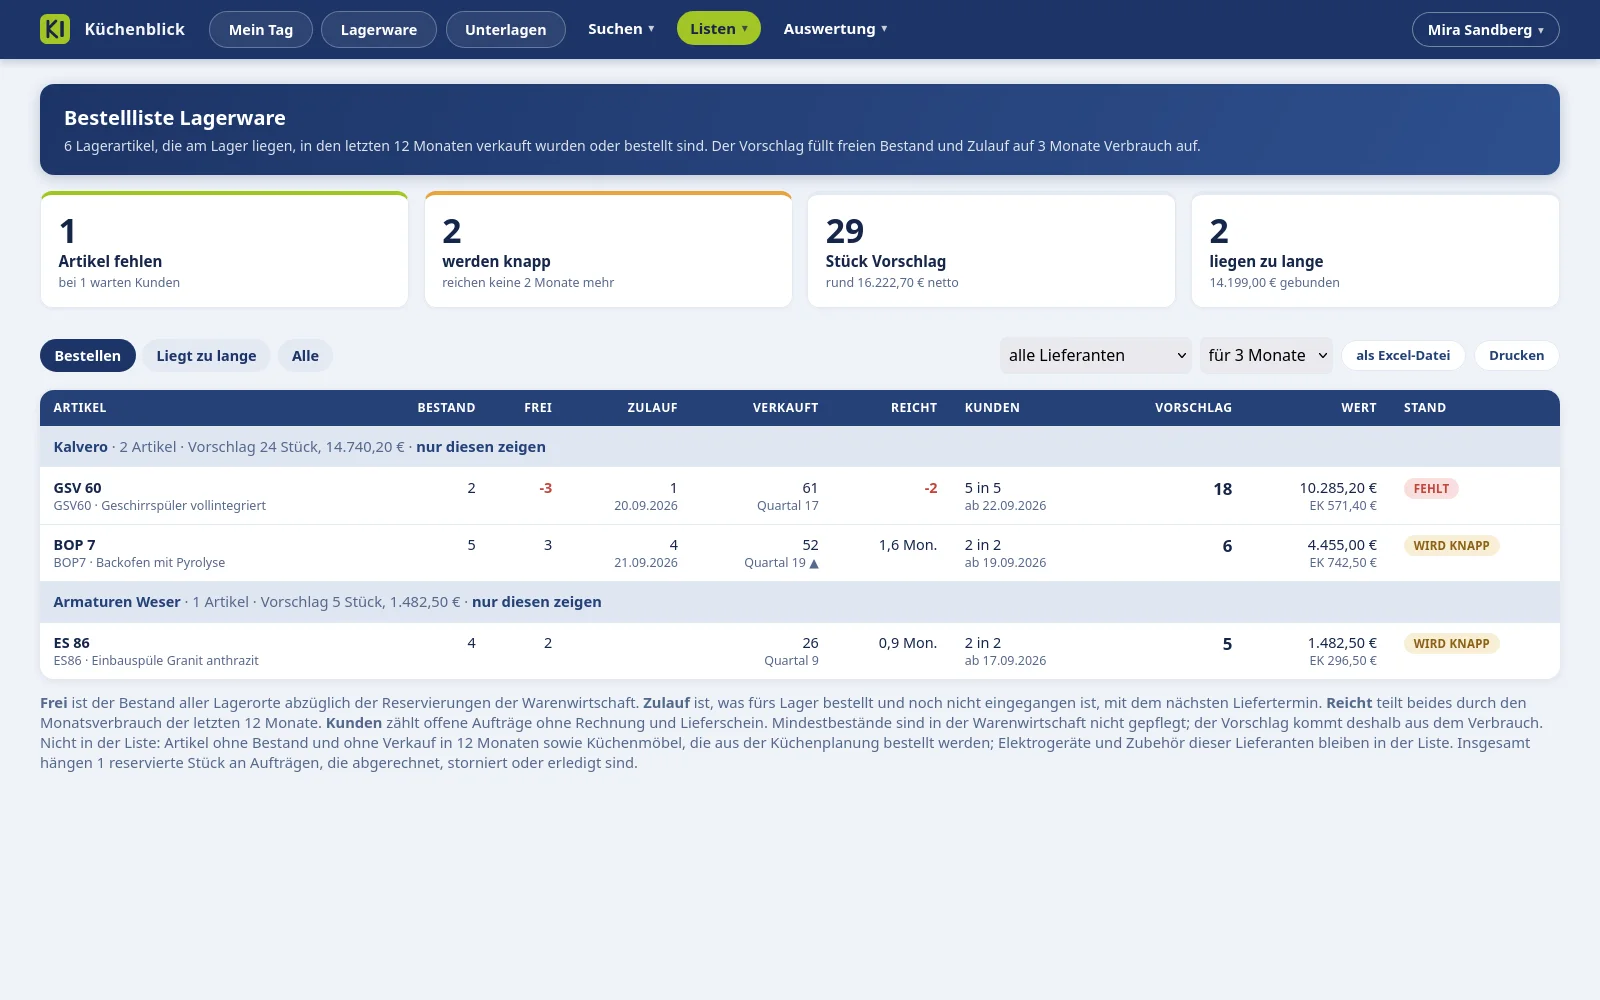Image resolution: width=1600 pixels, height=1000 pixels.
Task: Open the Listen dropdown menu
Action: pos(719,29)
